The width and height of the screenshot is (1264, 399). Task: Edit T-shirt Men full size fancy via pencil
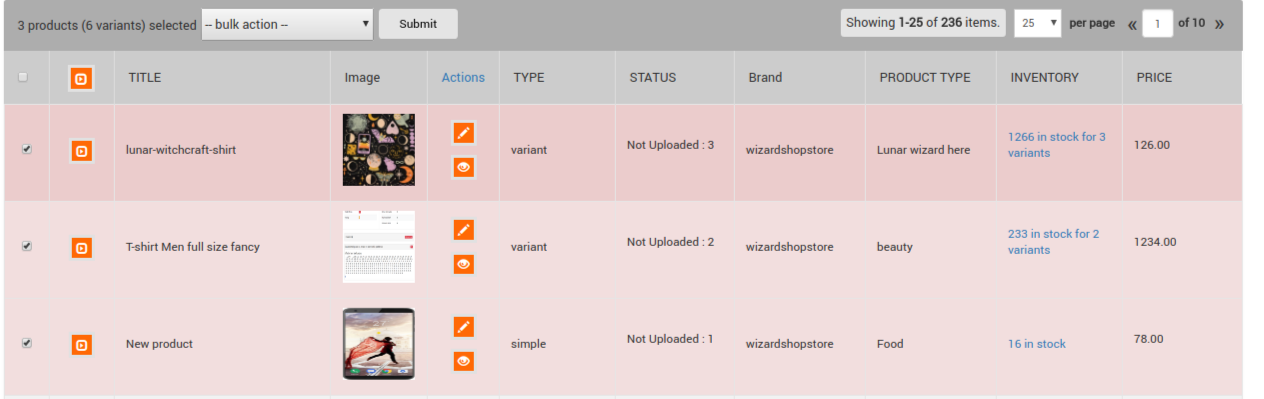463,230
